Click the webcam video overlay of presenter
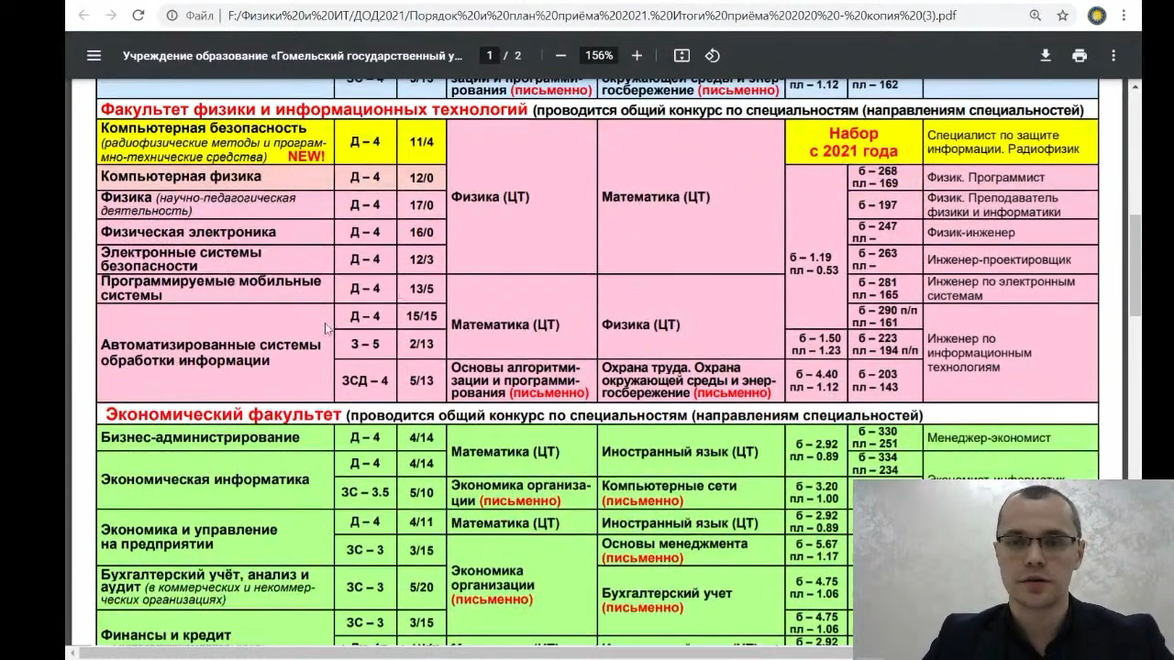 [x=1013, y=569]
